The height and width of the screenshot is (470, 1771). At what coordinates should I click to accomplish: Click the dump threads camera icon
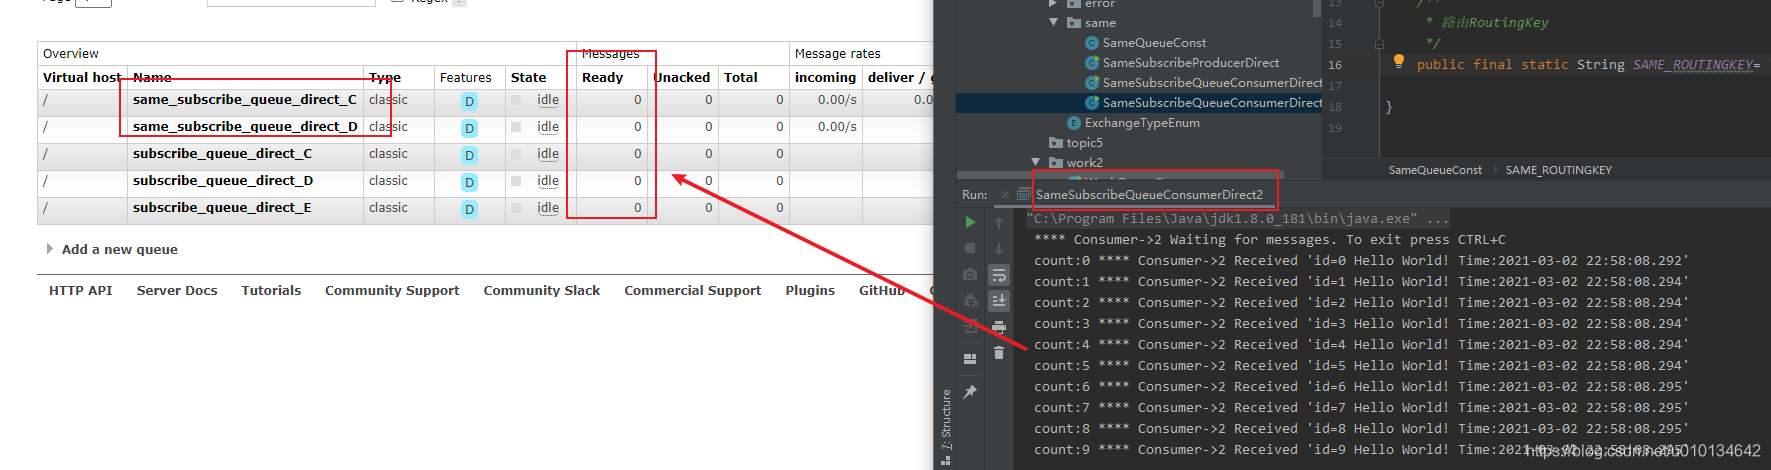pyautogui.click(x=969, y=274)
